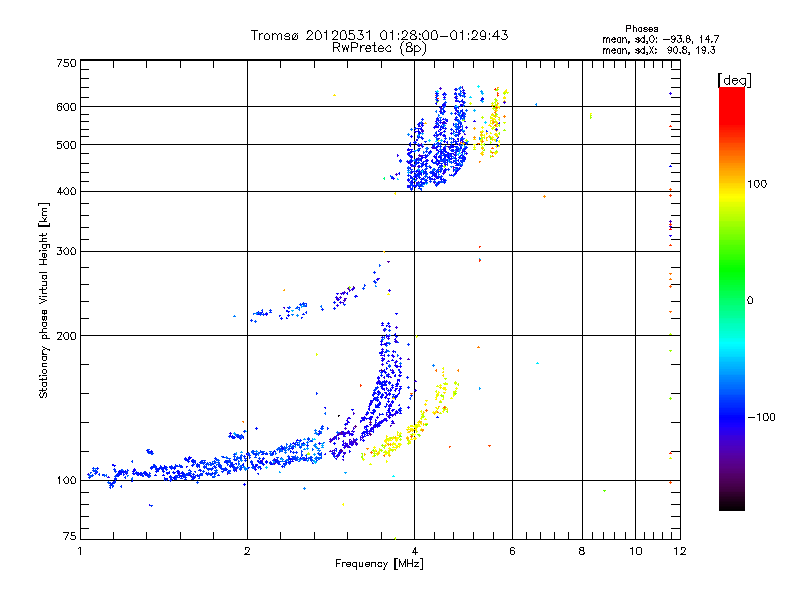Viewport: 800px width, 600px height.
Task: Click the x-axis tick label '8'
Action: pyautogui.click(x=582, y=551)
